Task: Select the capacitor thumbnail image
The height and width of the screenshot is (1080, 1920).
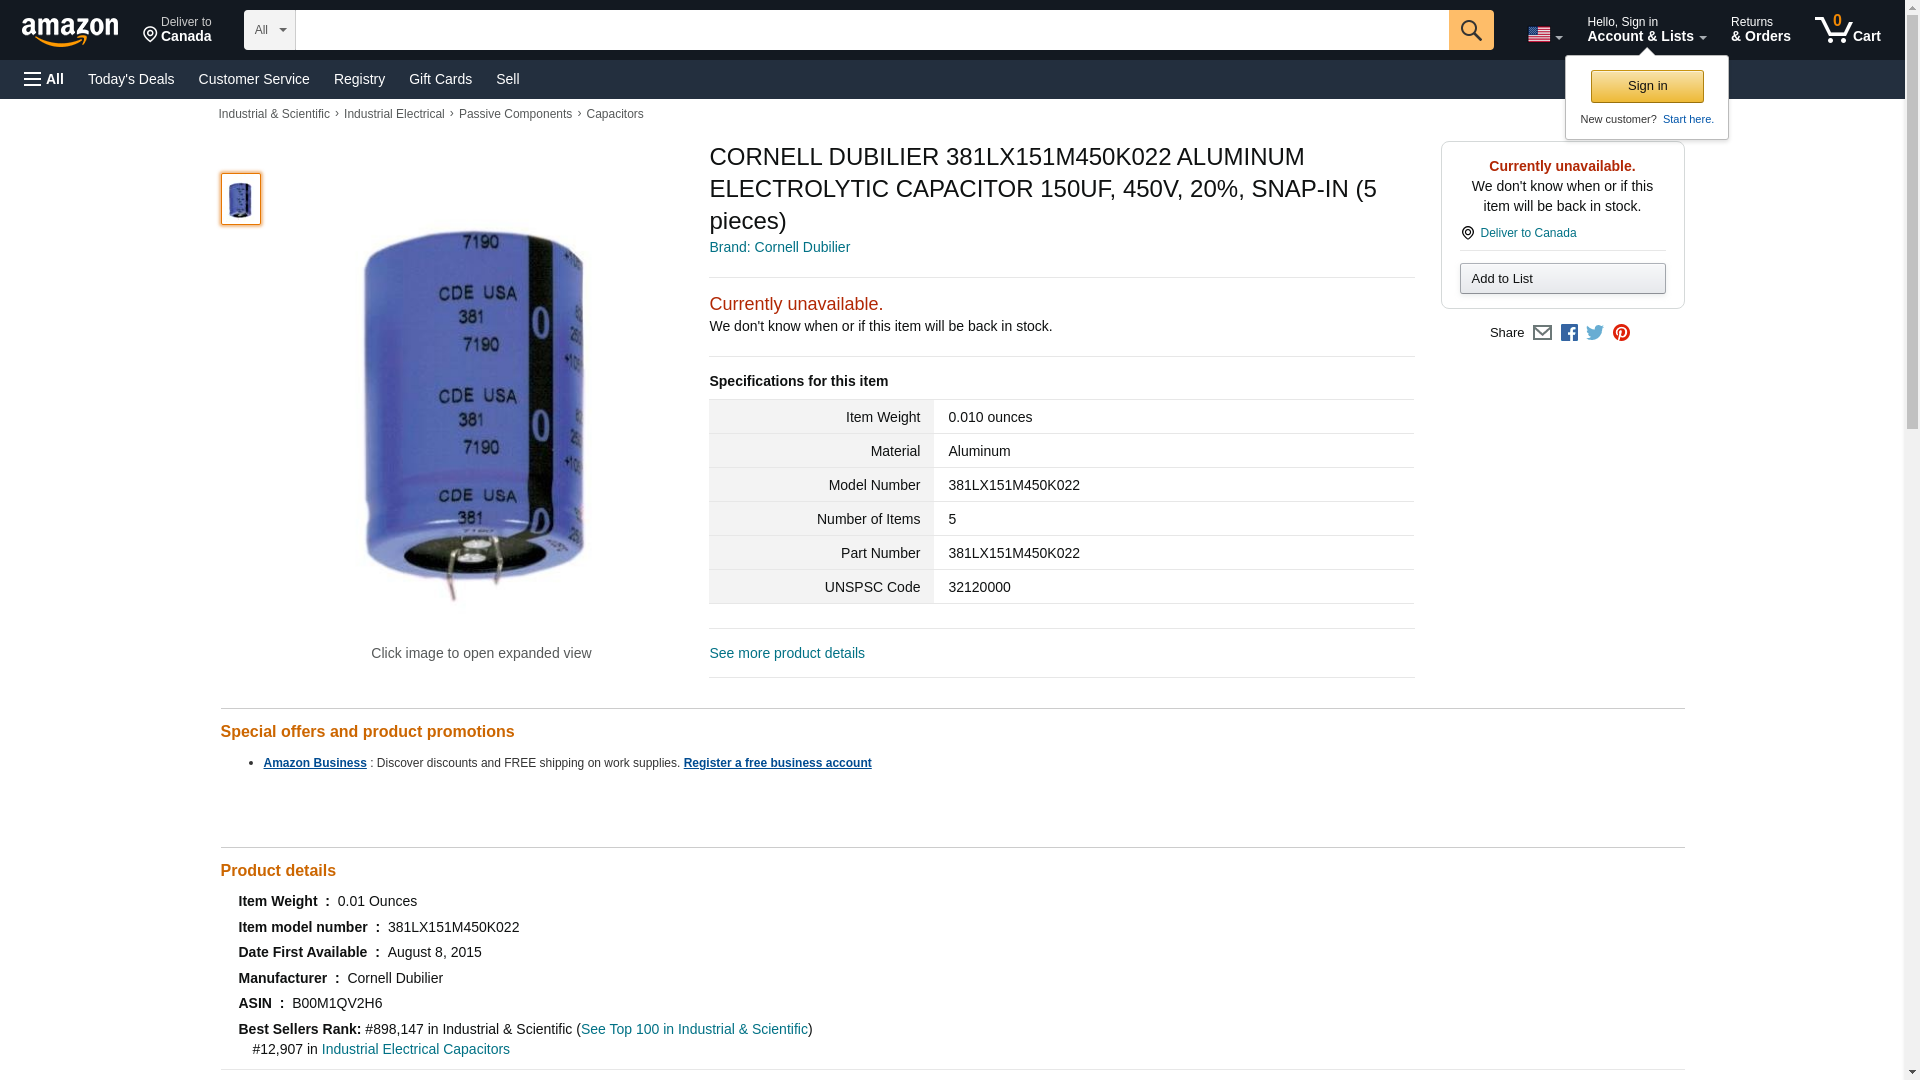Action: click(x=240, y=198)
